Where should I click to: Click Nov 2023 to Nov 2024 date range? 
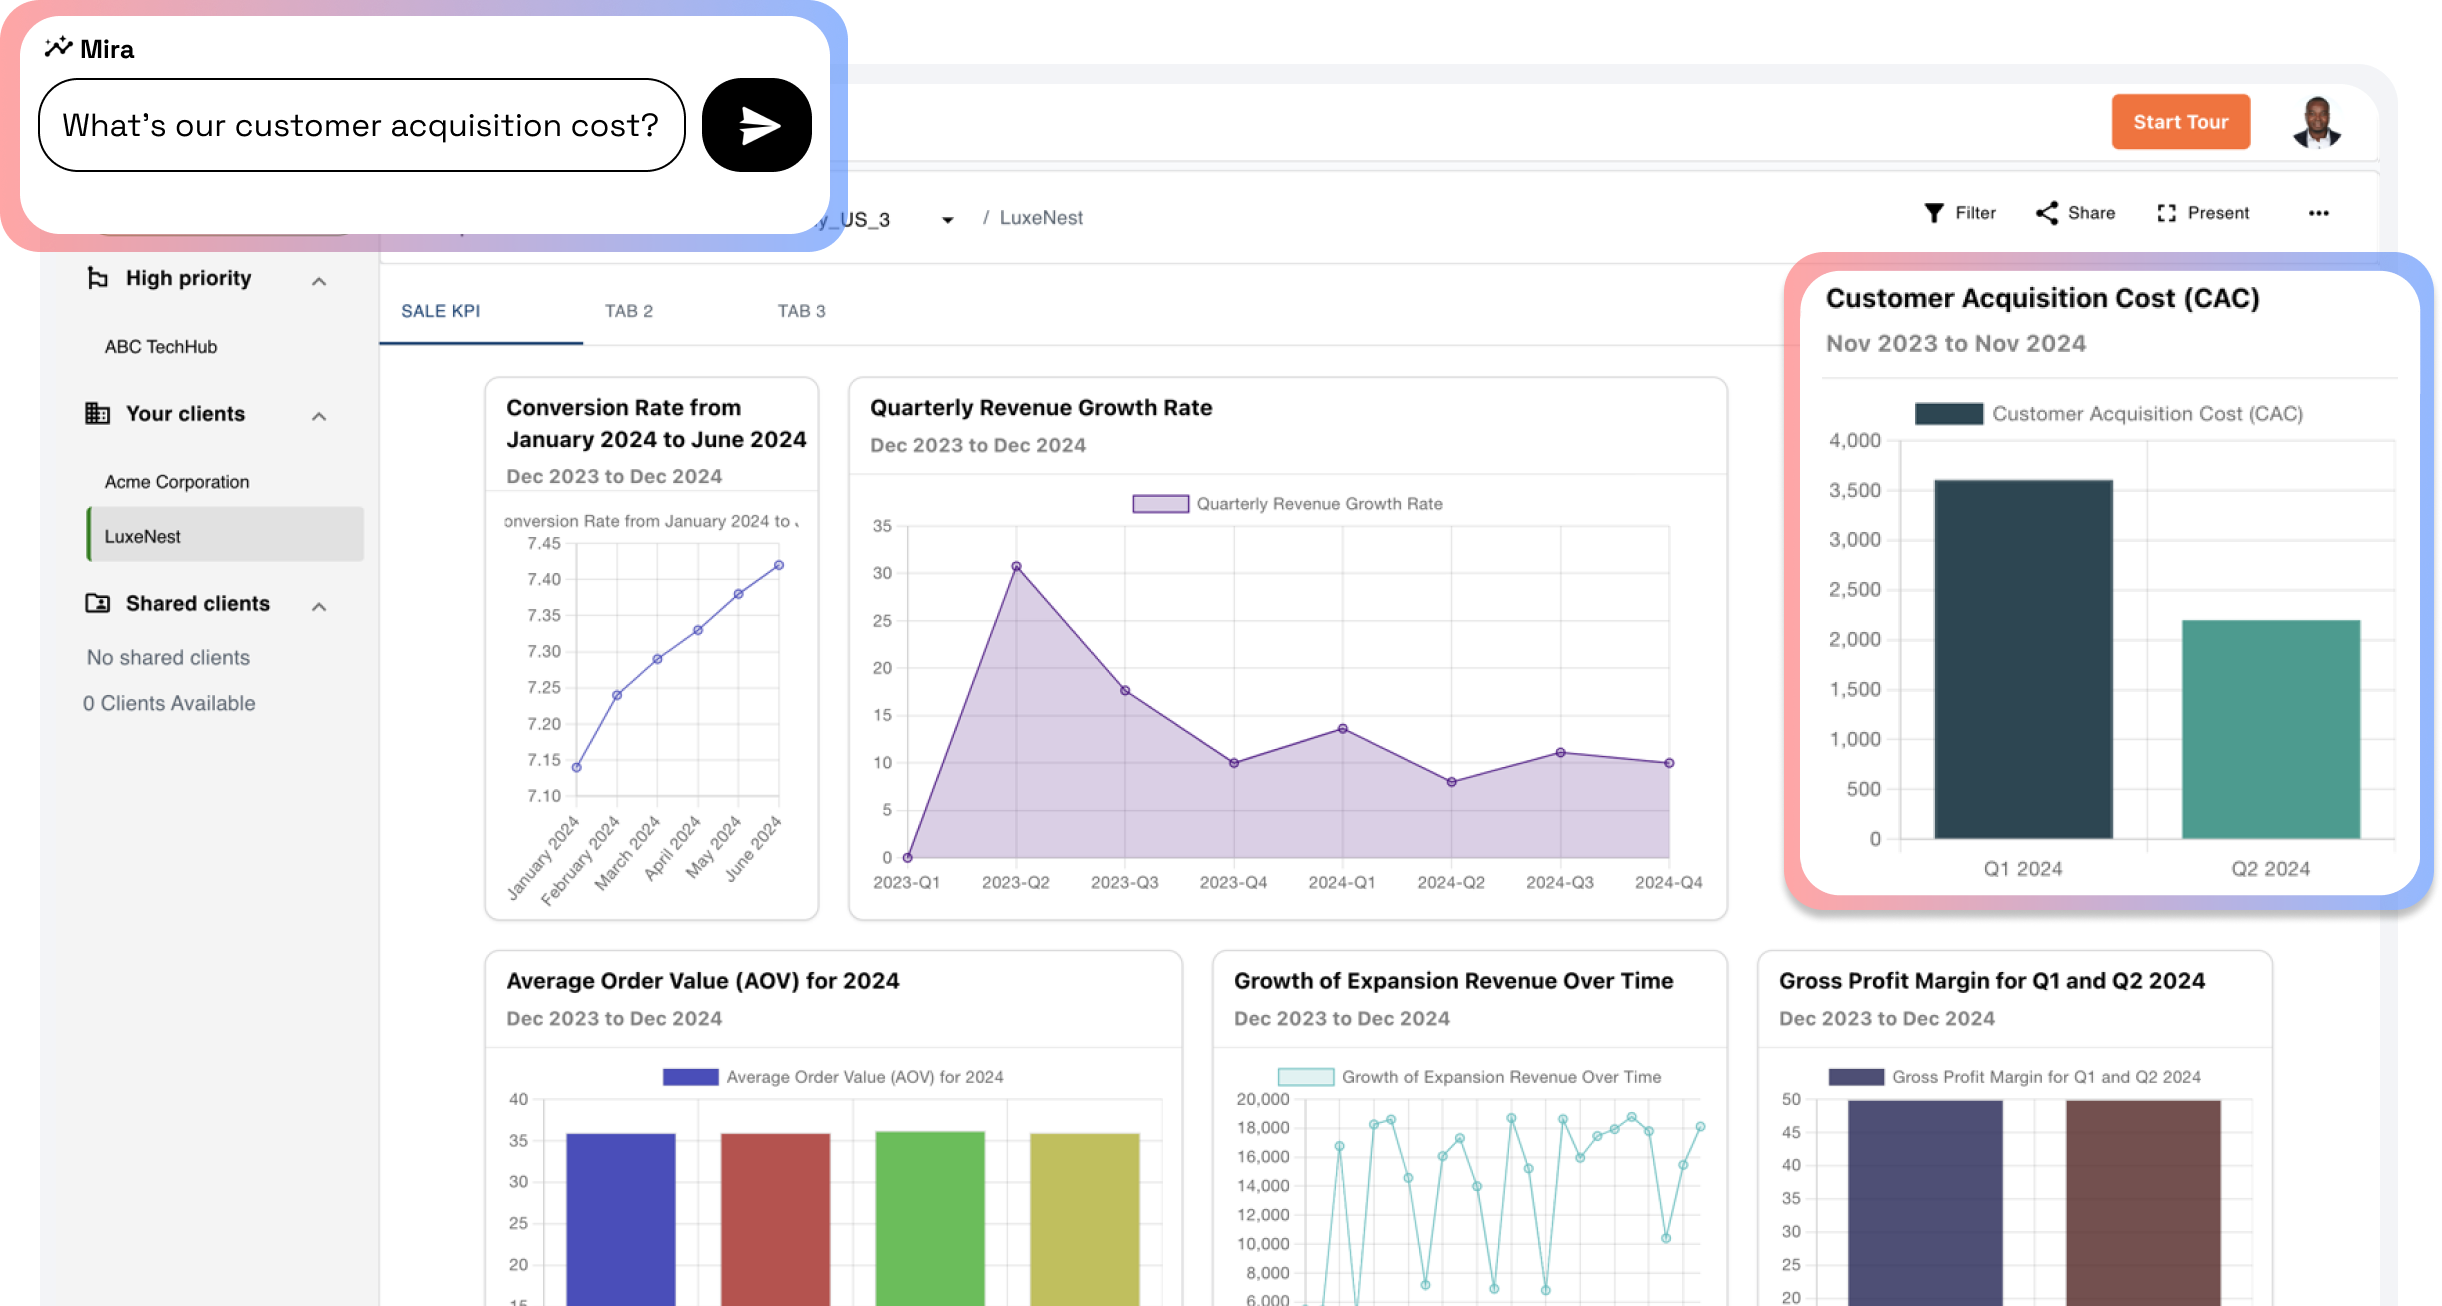click(x=1955, y=343)
